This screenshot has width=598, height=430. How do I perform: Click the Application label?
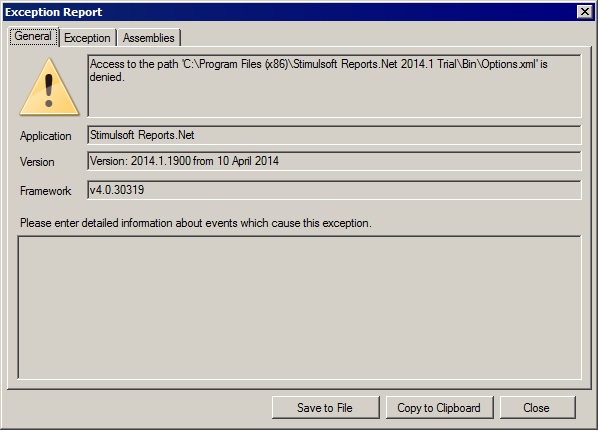click(x=46, y=136)
